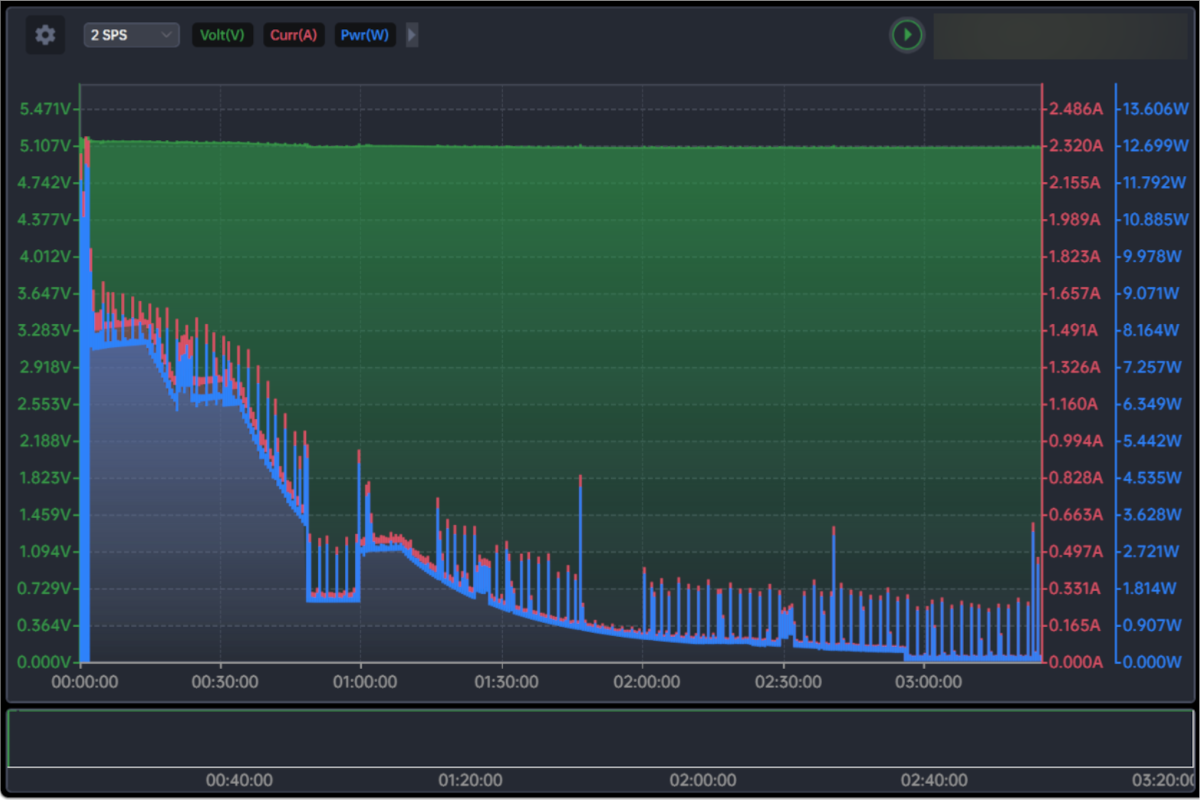Click the 2.486A current axis label

pos(1076,109)
